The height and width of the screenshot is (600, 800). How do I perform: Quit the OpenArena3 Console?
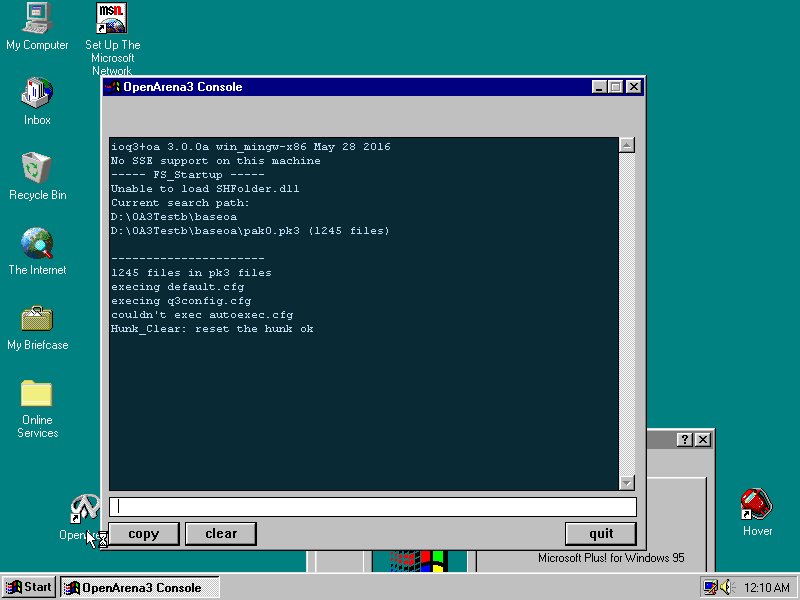click(601, 534)
